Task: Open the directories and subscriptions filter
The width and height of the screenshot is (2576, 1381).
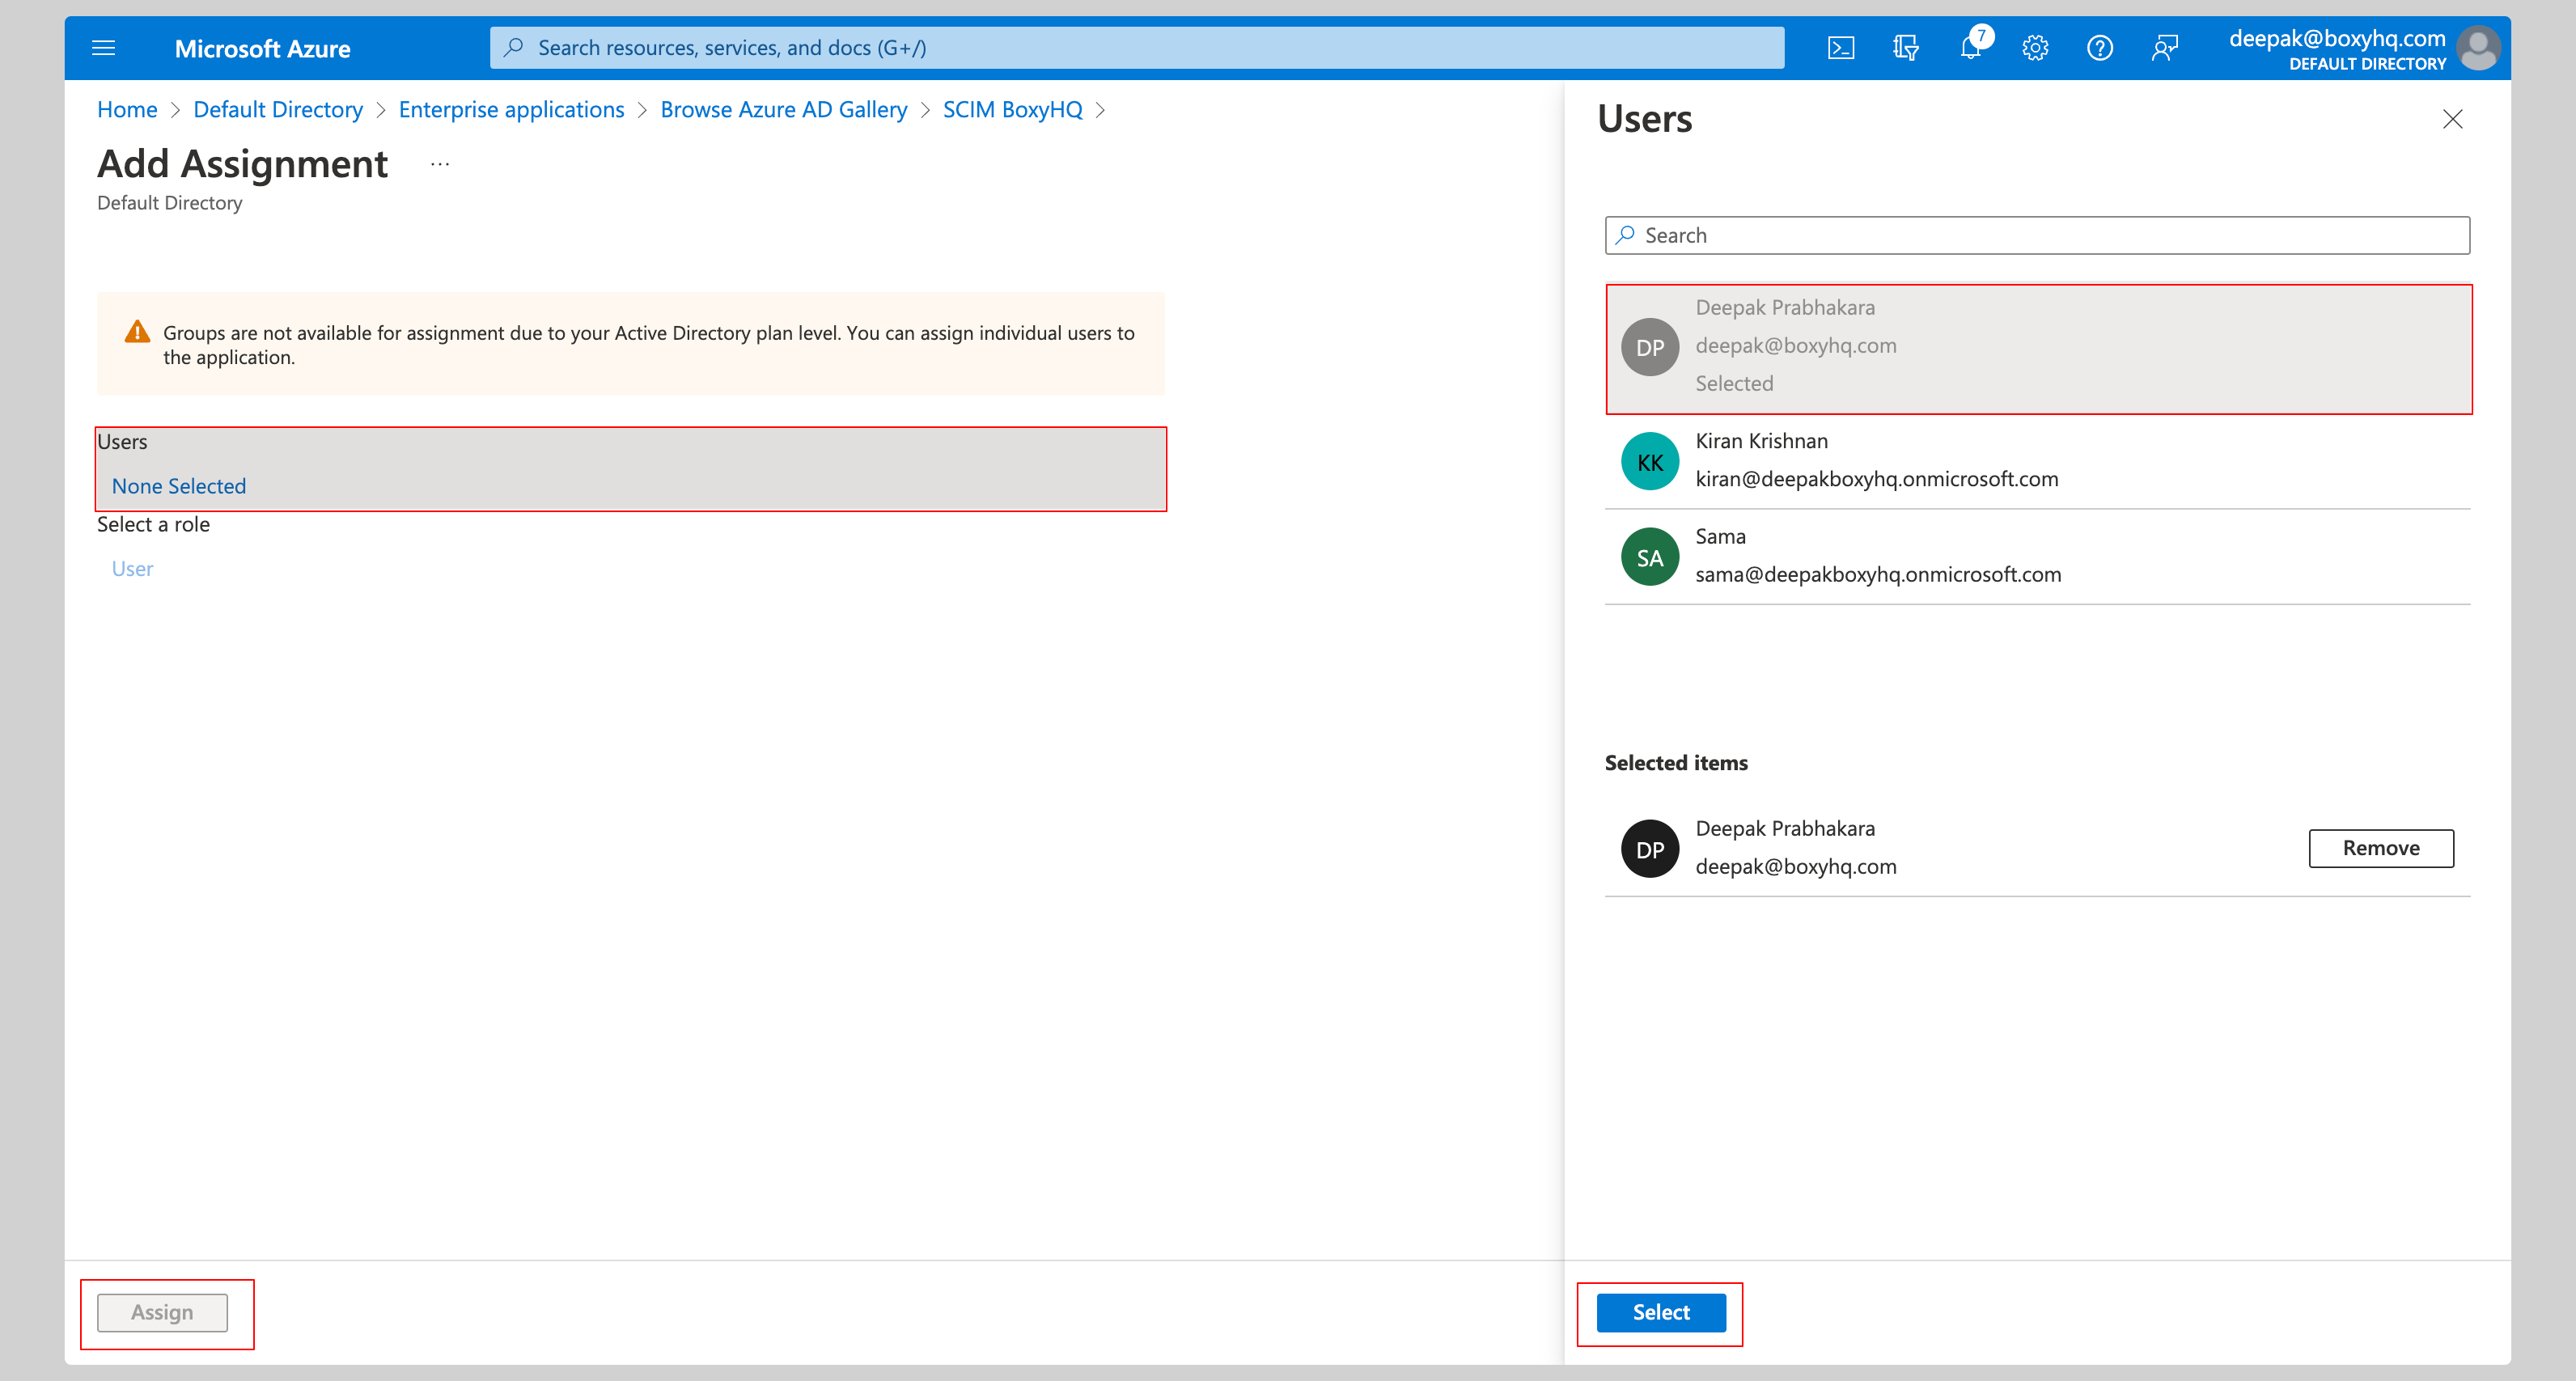Action: (1906, 47)
